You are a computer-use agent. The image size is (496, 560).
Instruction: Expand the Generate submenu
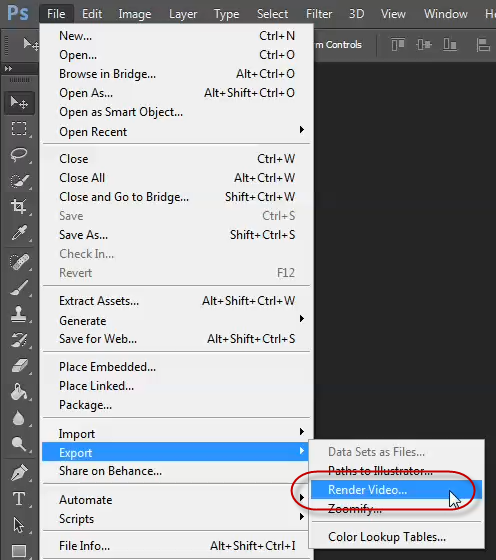(176, 320)
